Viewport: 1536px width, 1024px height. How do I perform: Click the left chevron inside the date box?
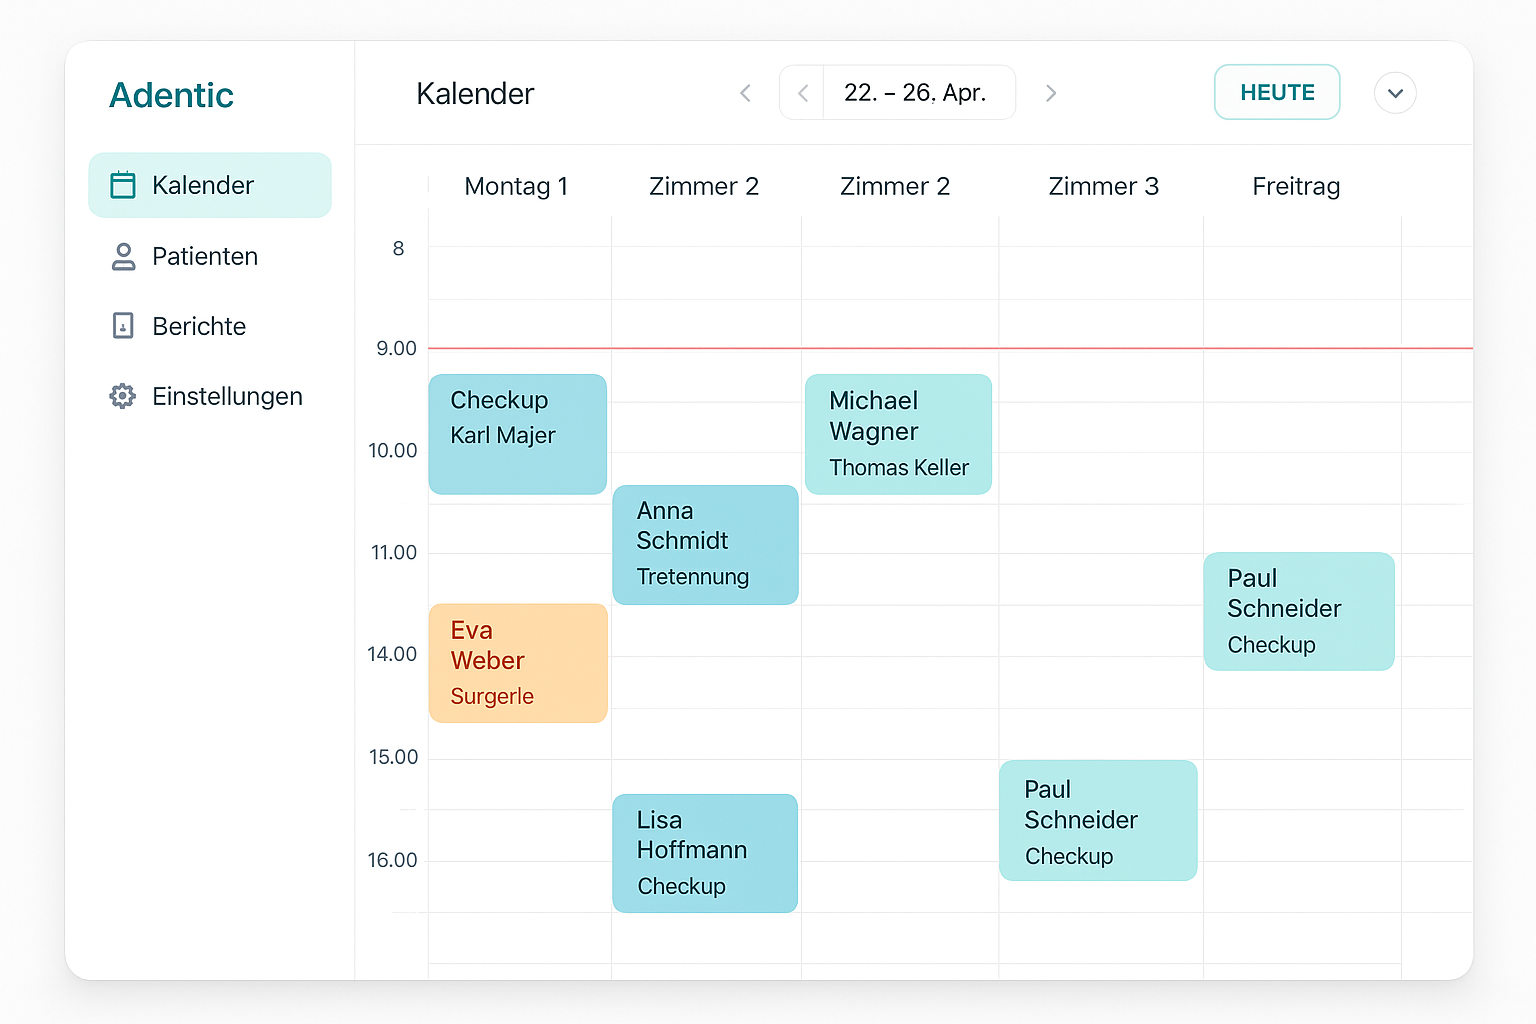click(x=802, y=93)
